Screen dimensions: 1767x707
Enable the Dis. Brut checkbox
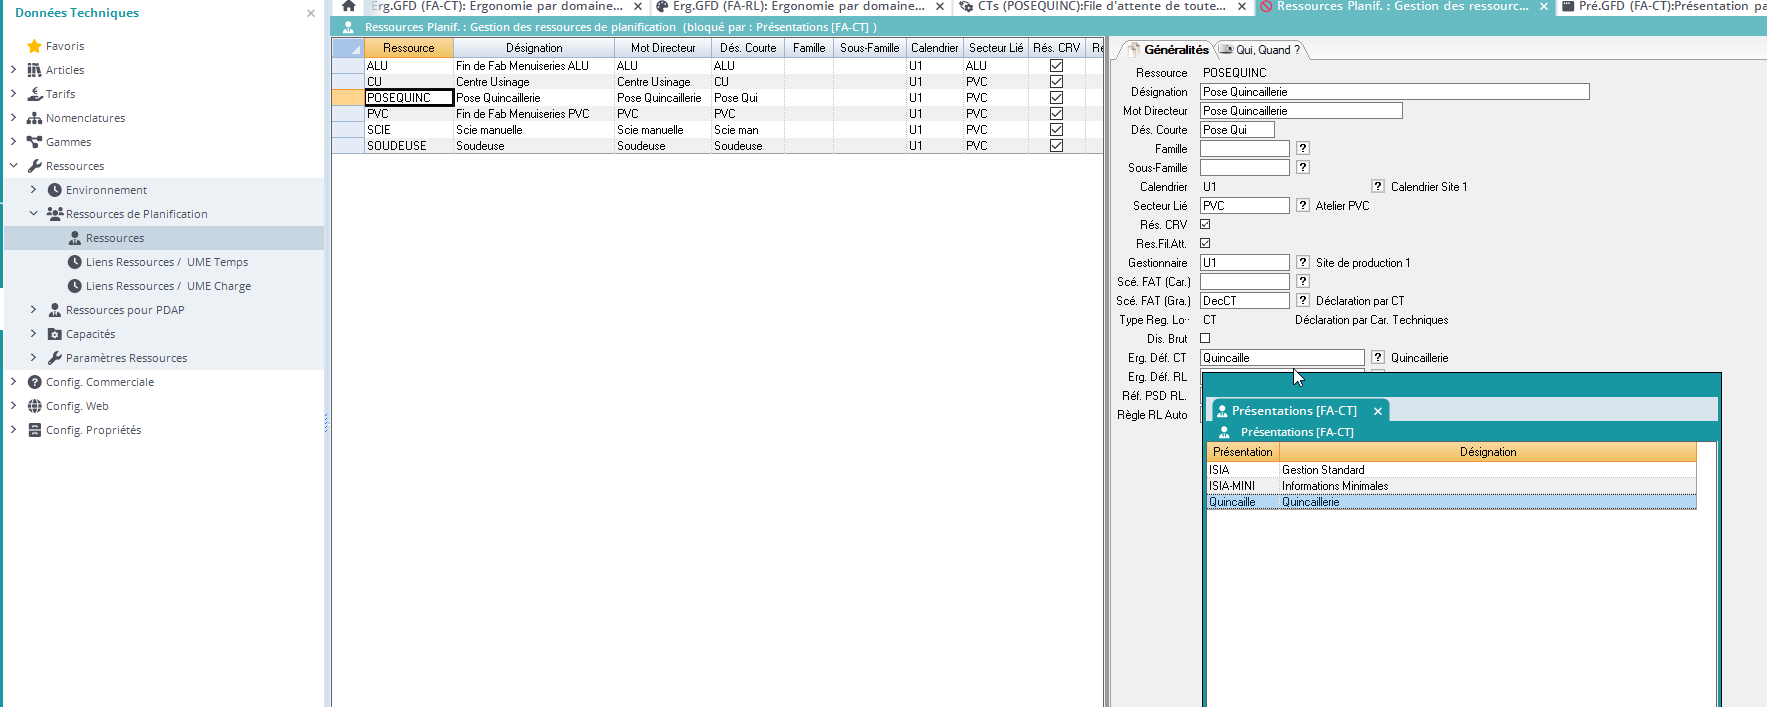(1205, 339)
